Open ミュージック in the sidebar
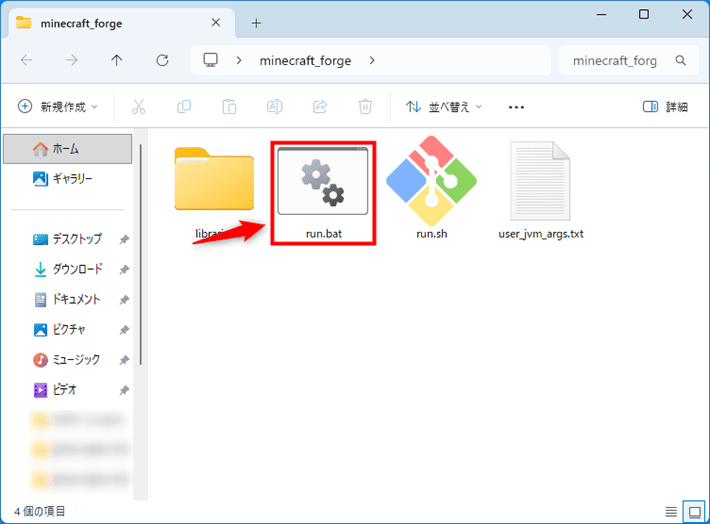Viewport: 710px width, 524px height. [x=67, y=360]
